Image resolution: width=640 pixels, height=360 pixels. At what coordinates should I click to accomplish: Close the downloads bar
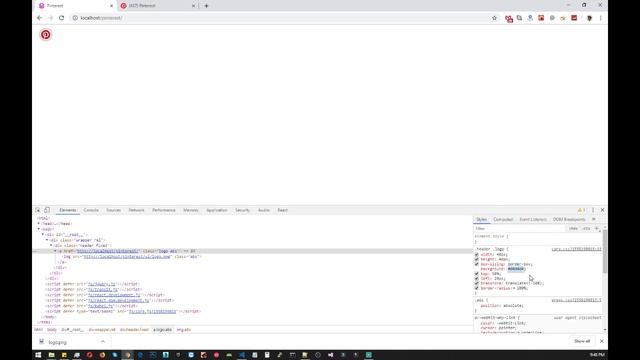(x=601, y=341)
